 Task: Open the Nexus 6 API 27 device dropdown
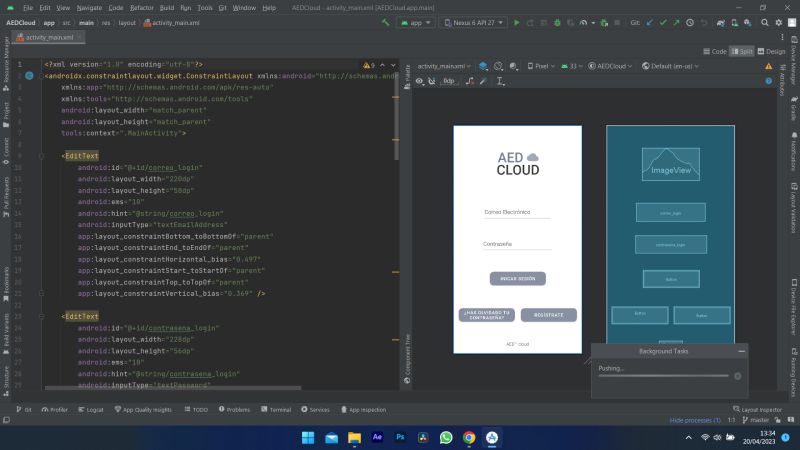pos(473,23)
